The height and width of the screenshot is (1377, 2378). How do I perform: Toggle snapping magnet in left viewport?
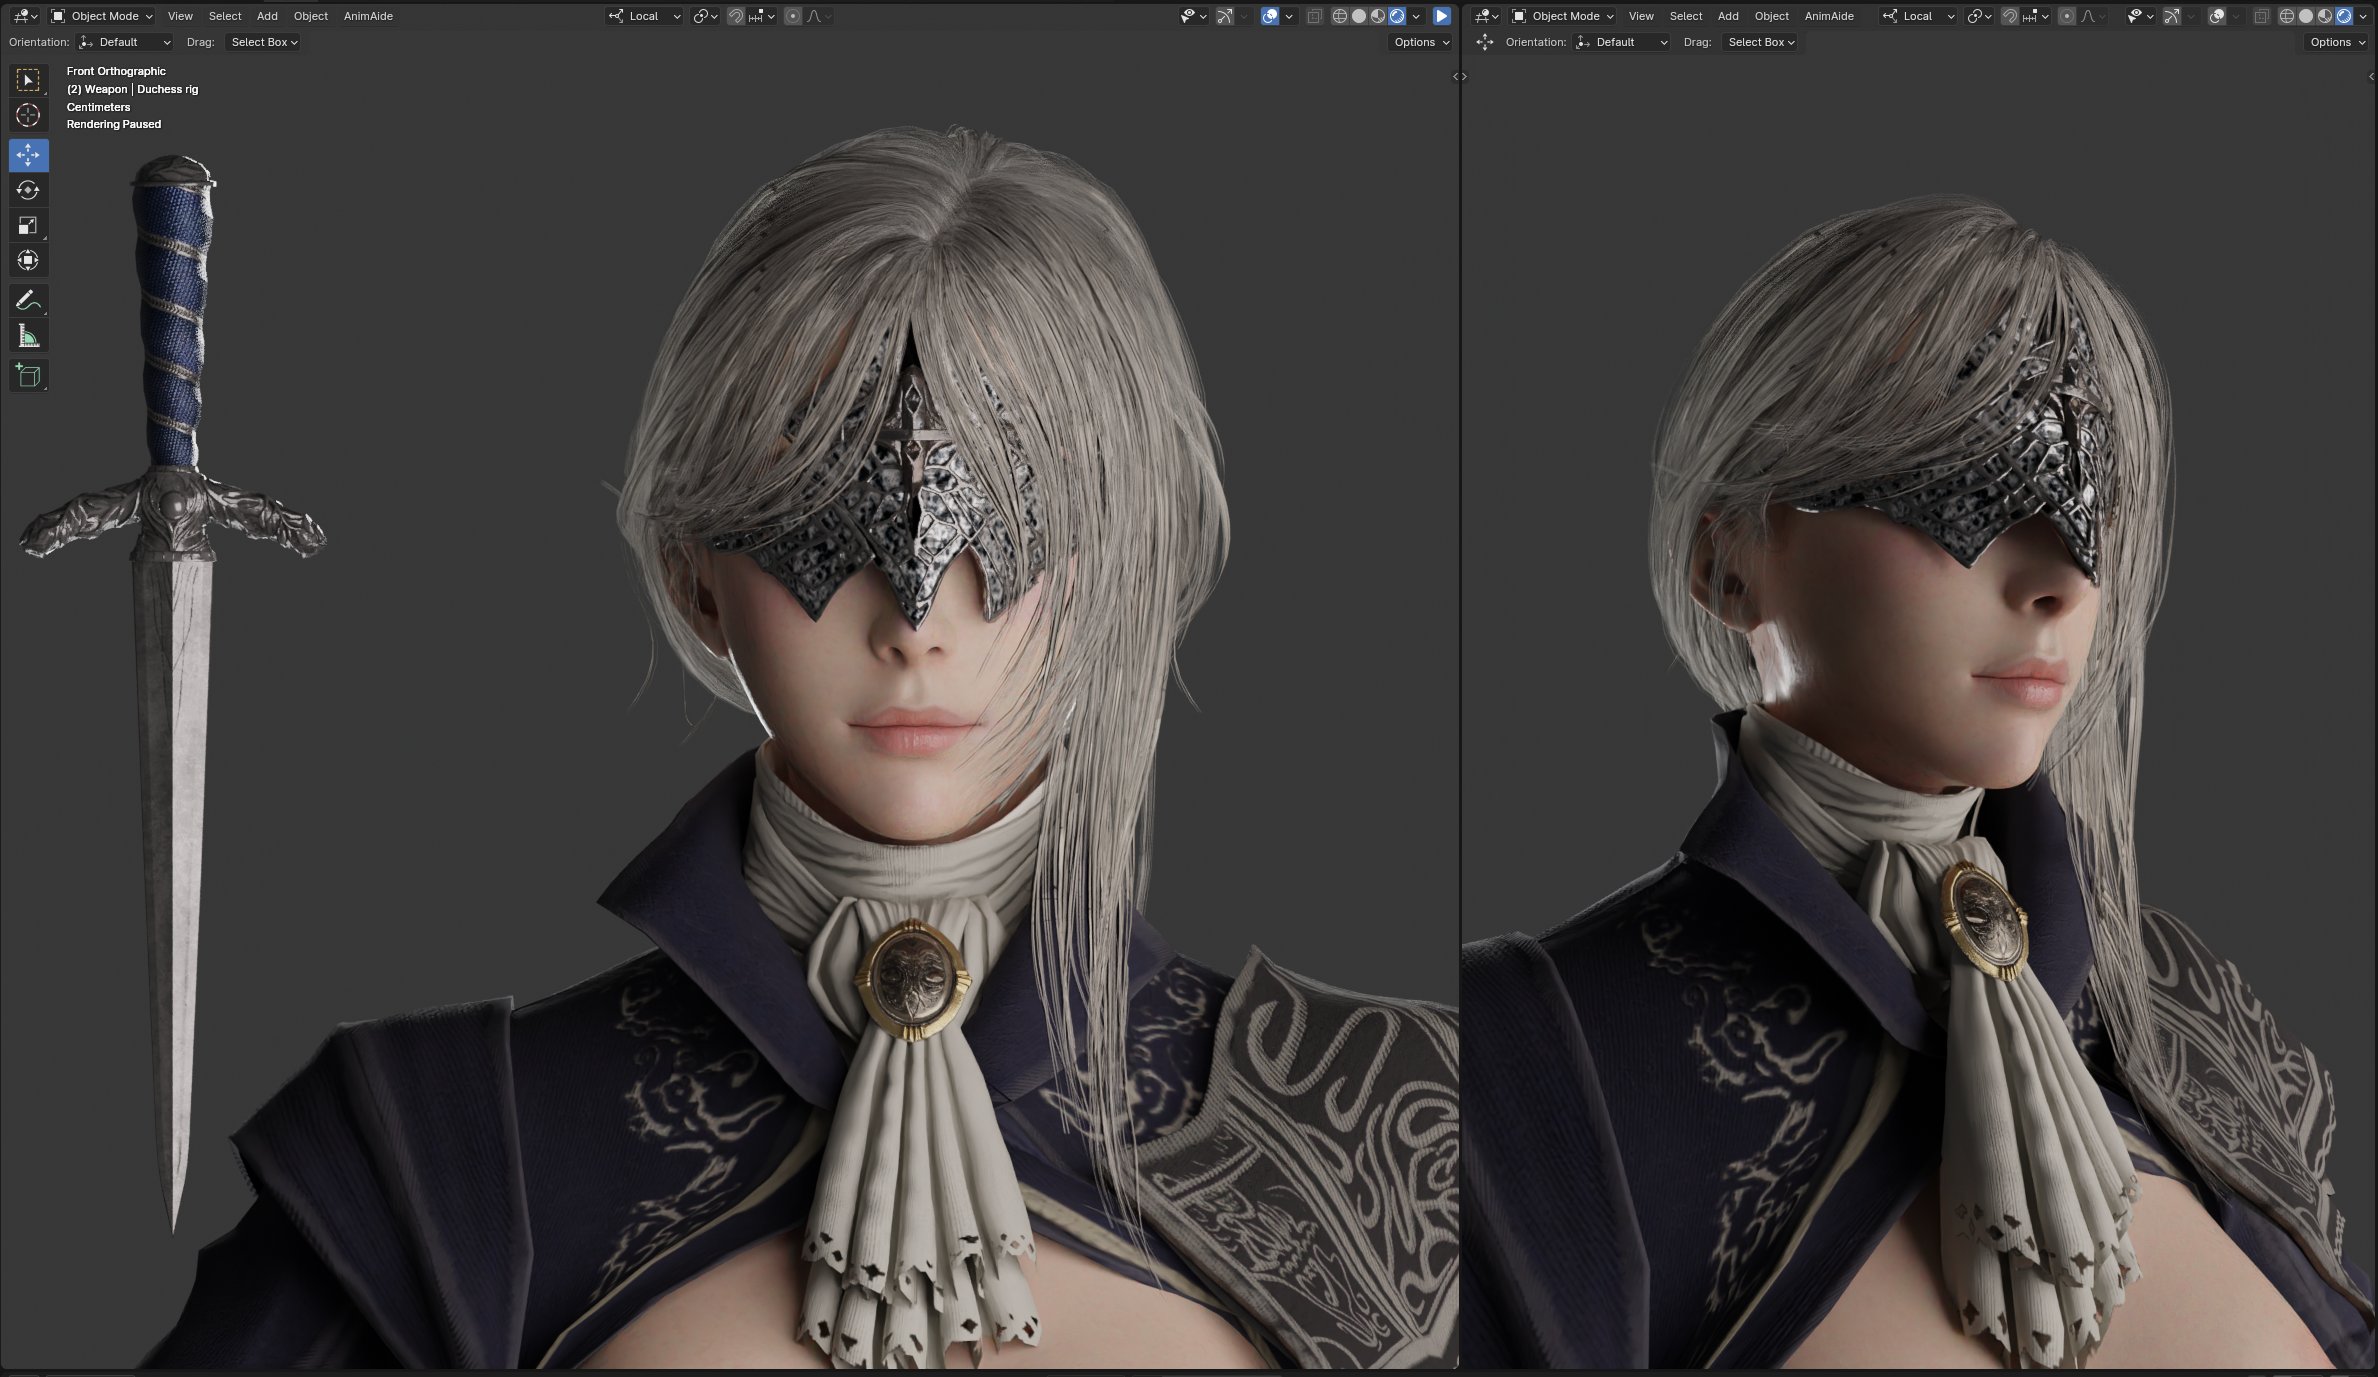(736, 16)
